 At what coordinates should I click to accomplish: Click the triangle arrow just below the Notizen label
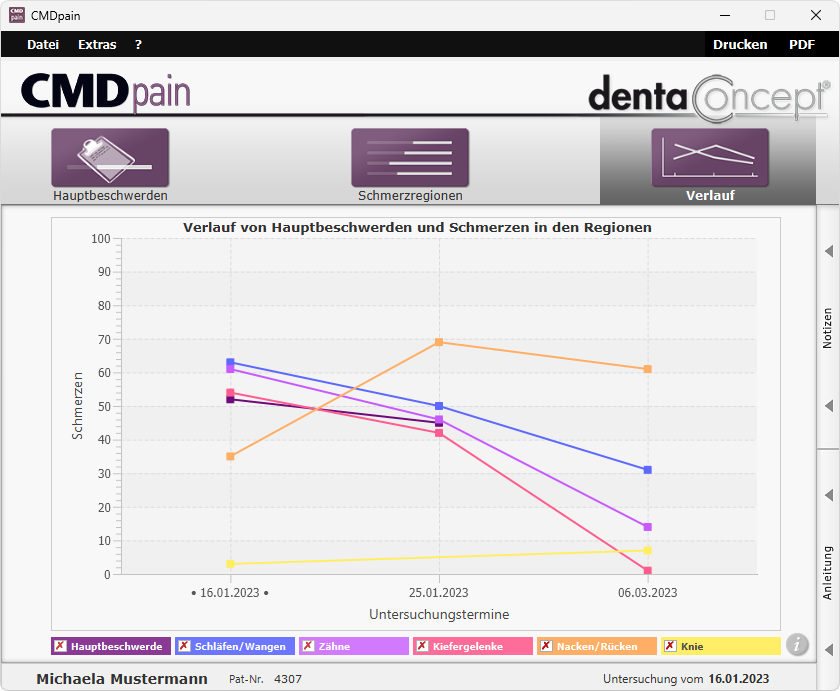829,406
